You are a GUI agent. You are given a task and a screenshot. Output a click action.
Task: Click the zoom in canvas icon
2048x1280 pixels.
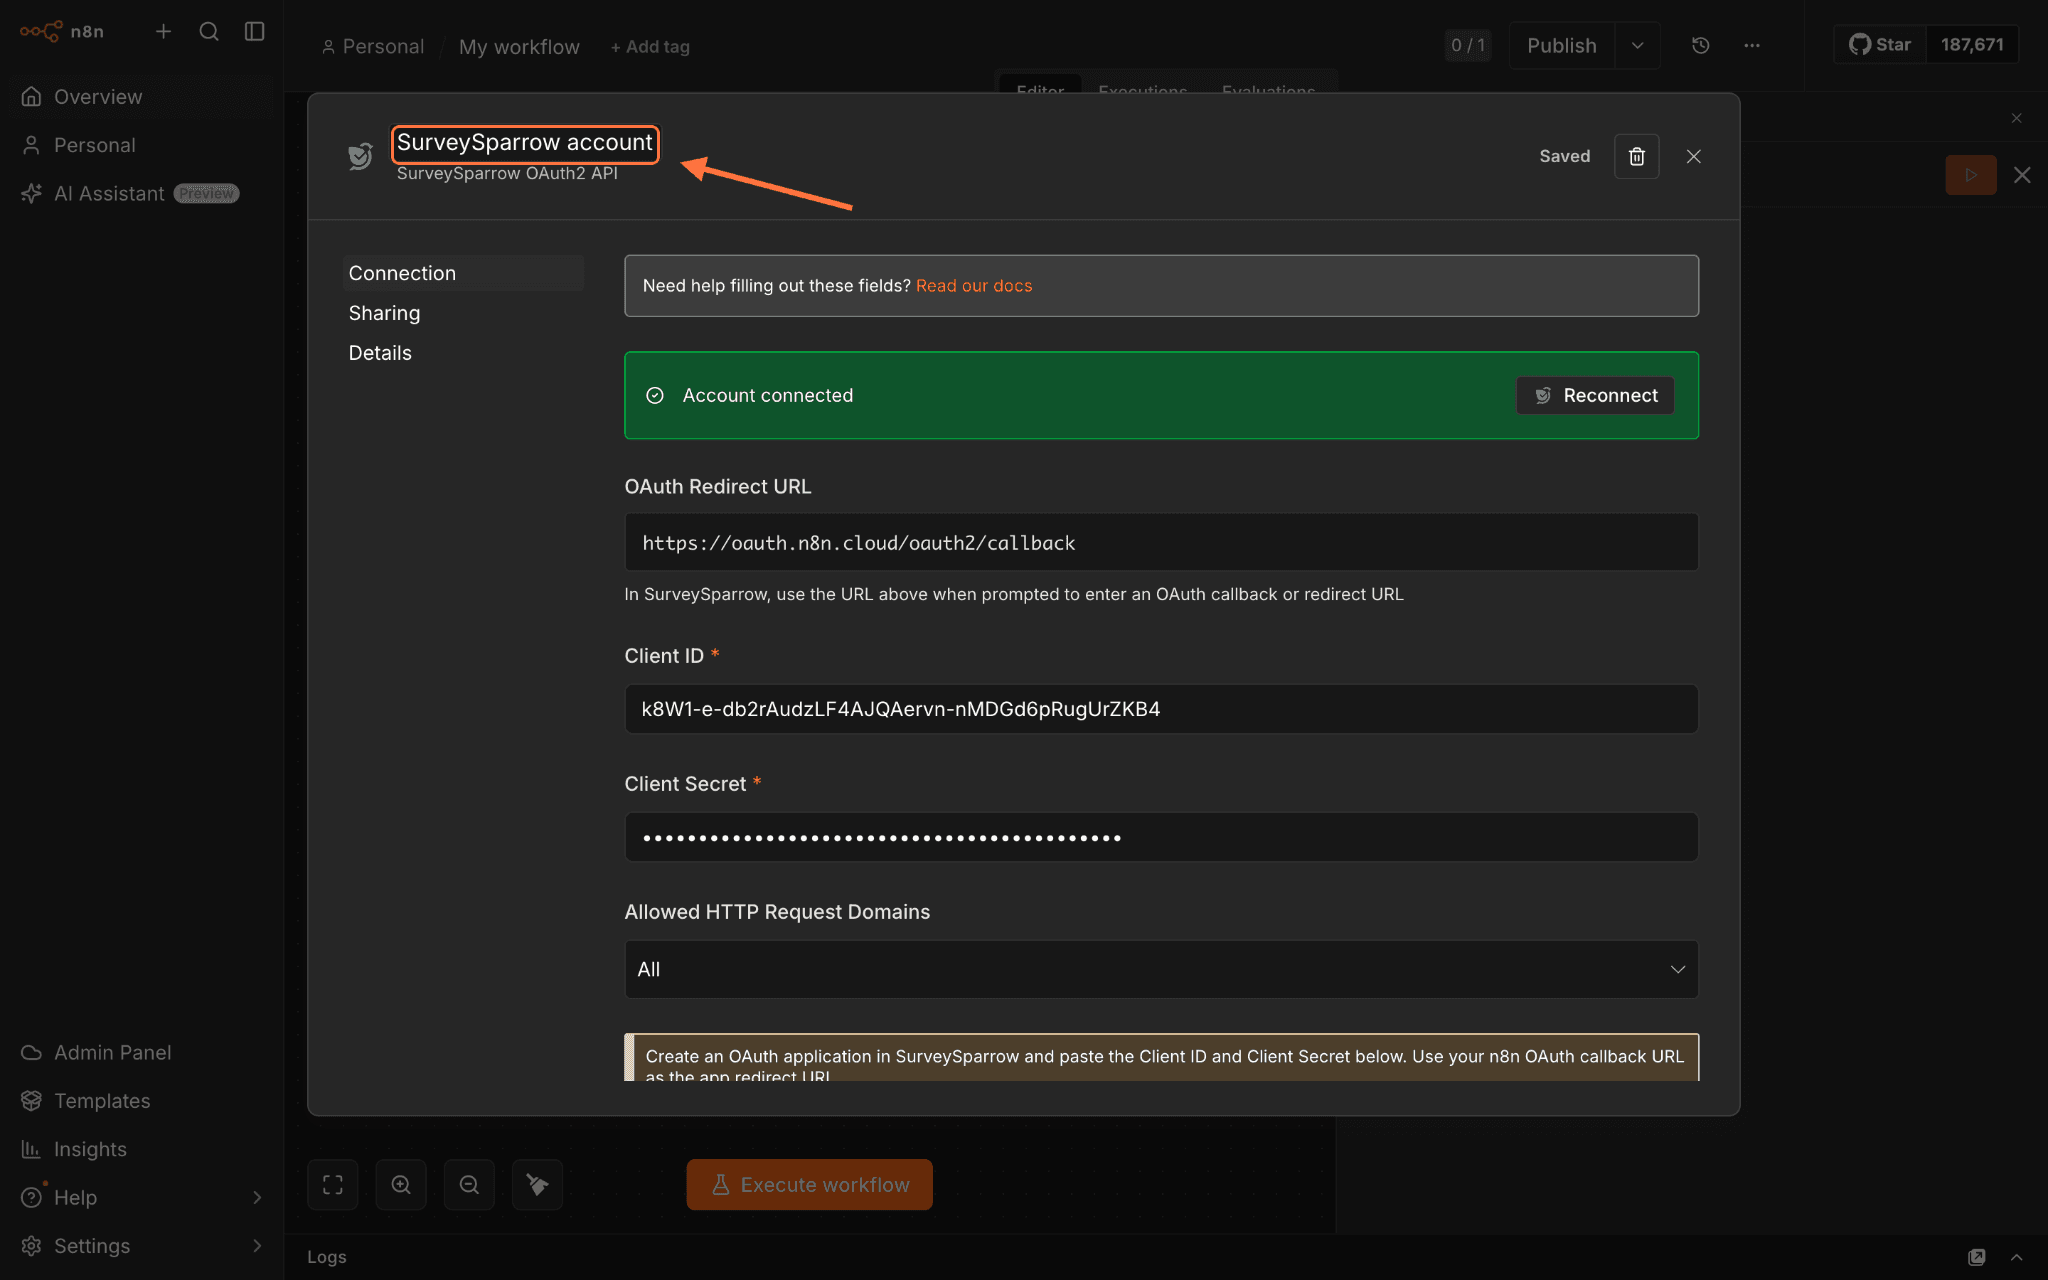click(401, 1185)
